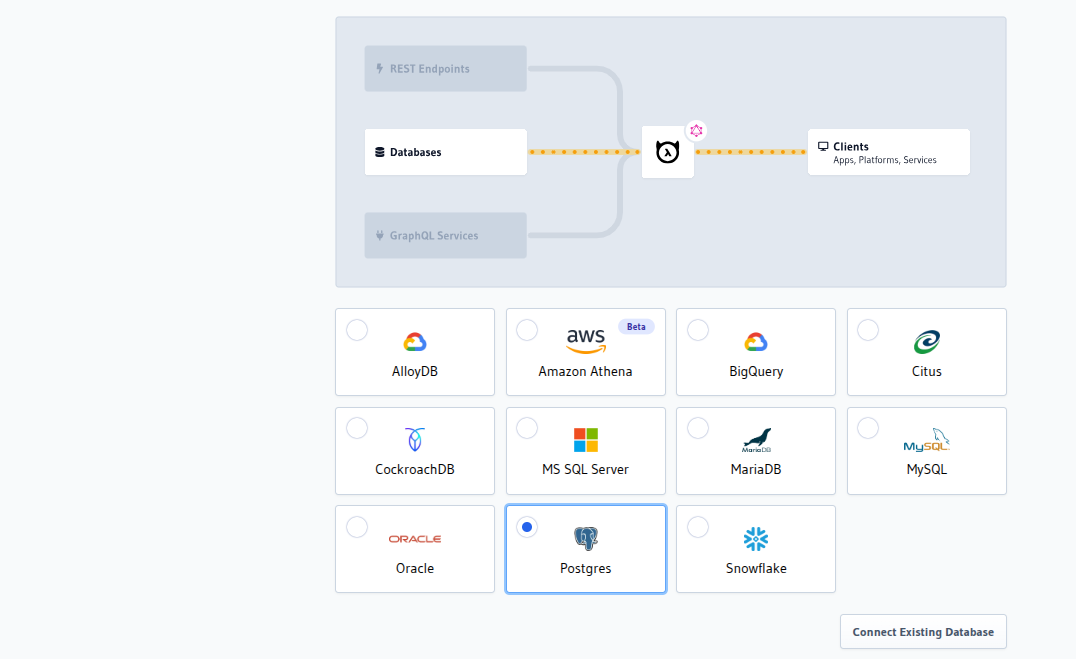This screenshot has width=1076, height=659.
Task: Click the "BigQuery" card label
Action: (x=756, y=371)
